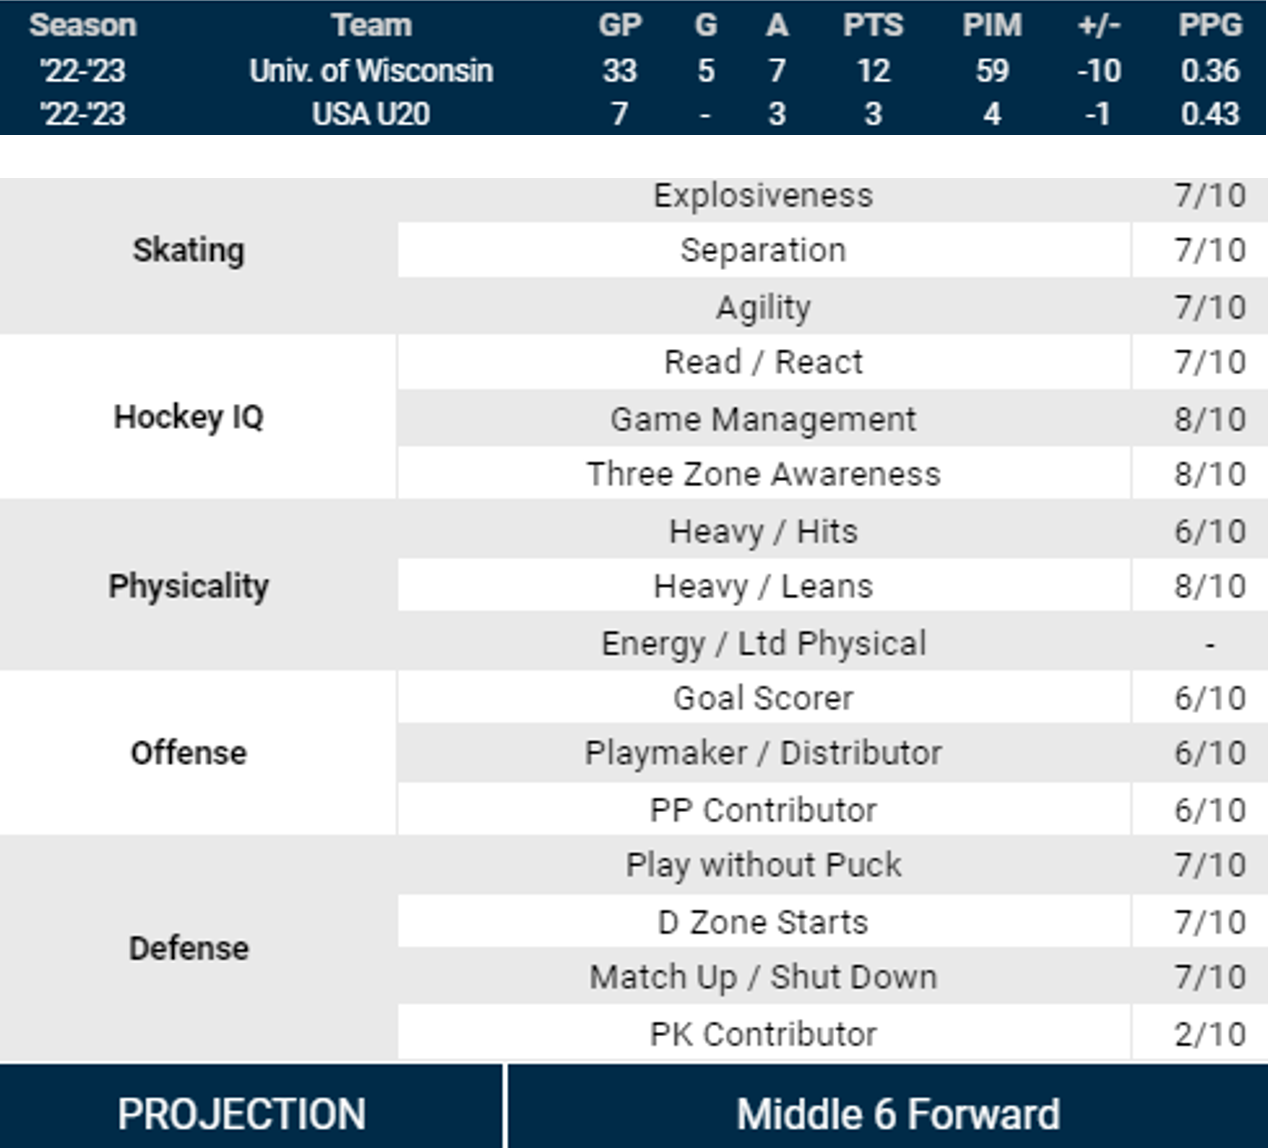The image size is (1268, 1148).
Task: Select the USA U20 team cell
Action: [371, 114]
